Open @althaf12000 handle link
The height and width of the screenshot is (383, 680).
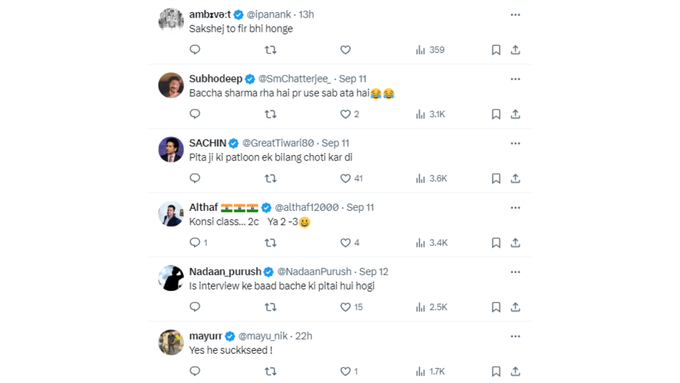[x=307, y=207]
